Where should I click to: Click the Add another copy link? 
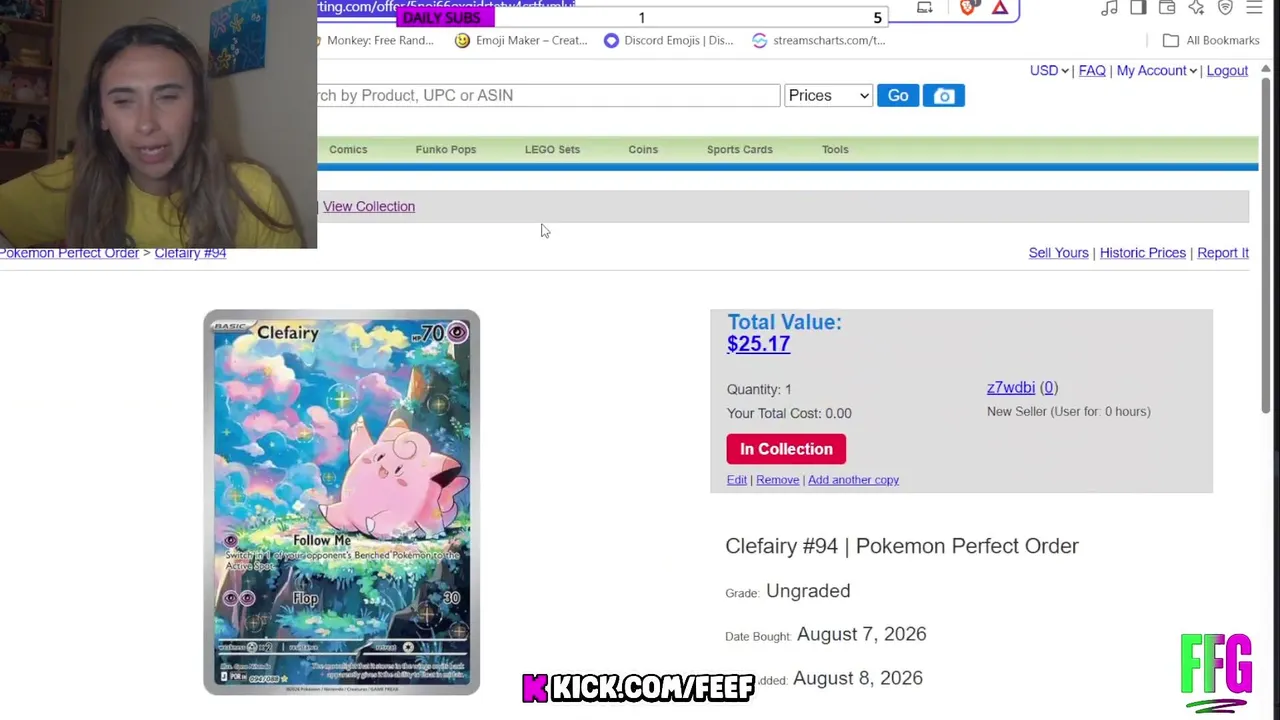coord(854,480)
